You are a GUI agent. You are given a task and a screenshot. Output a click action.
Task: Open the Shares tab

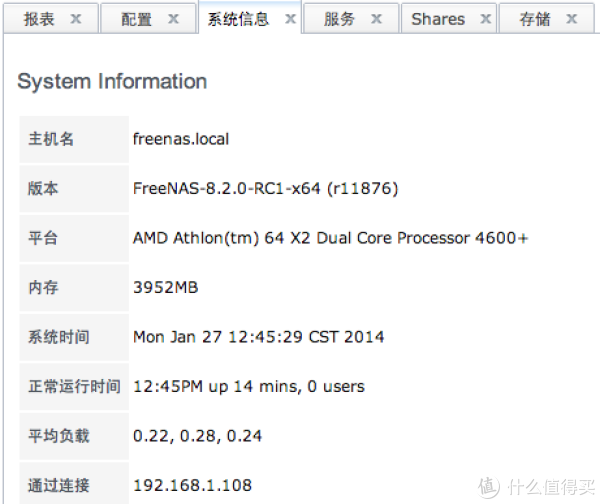438,19
